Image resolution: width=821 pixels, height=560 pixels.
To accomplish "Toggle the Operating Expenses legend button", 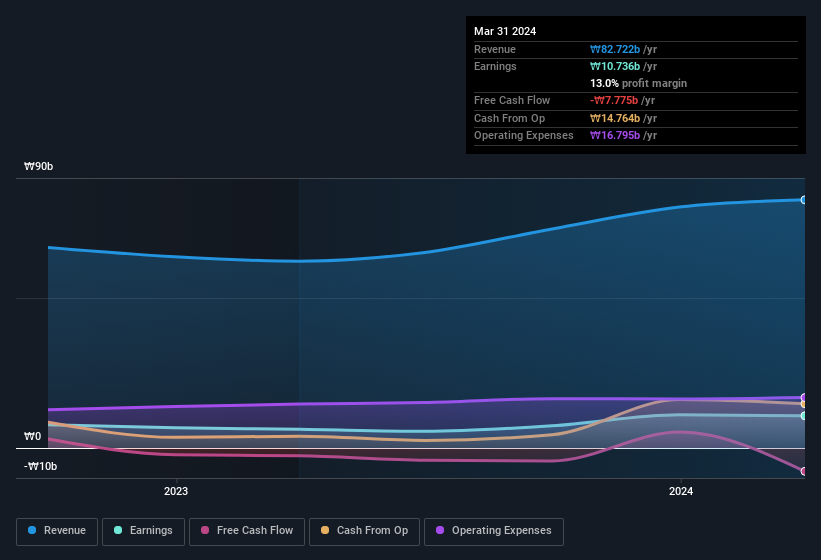I will (494, 531).
